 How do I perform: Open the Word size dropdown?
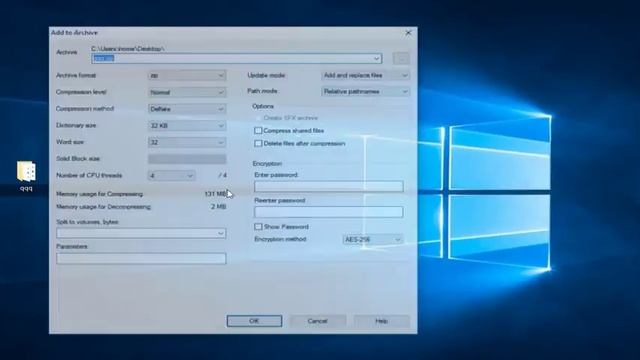(x=187, y=142)
